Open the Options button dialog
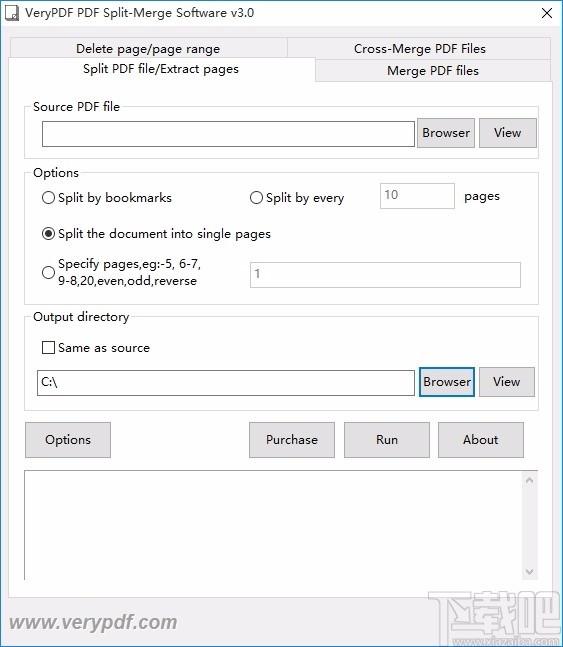This screenshot has height=647, width=563. [68, 440]
